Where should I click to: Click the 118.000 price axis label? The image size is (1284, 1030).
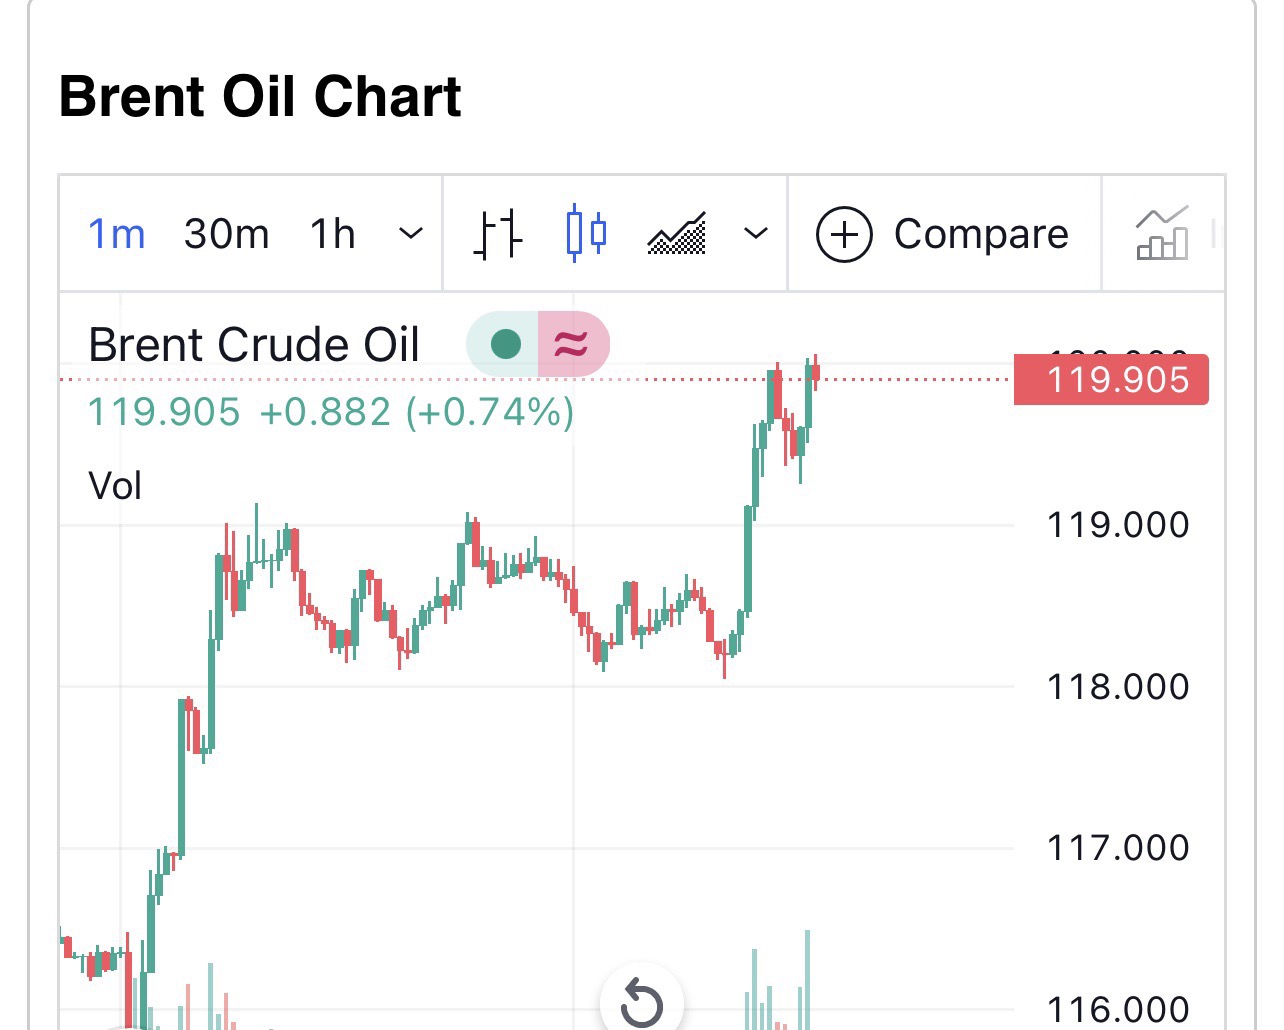tap(1118, 687)
